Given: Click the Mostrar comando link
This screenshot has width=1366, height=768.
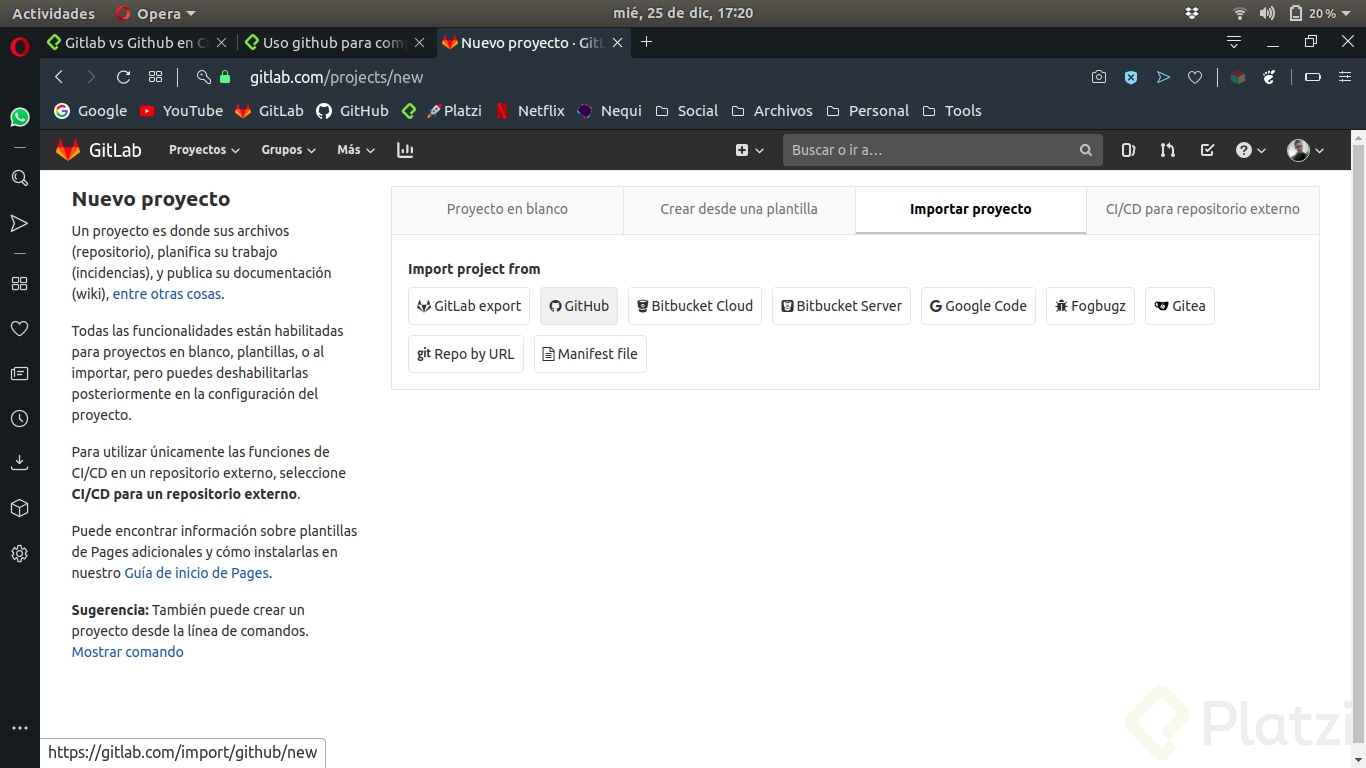Looking at the screenshot, I should [128, 652].
